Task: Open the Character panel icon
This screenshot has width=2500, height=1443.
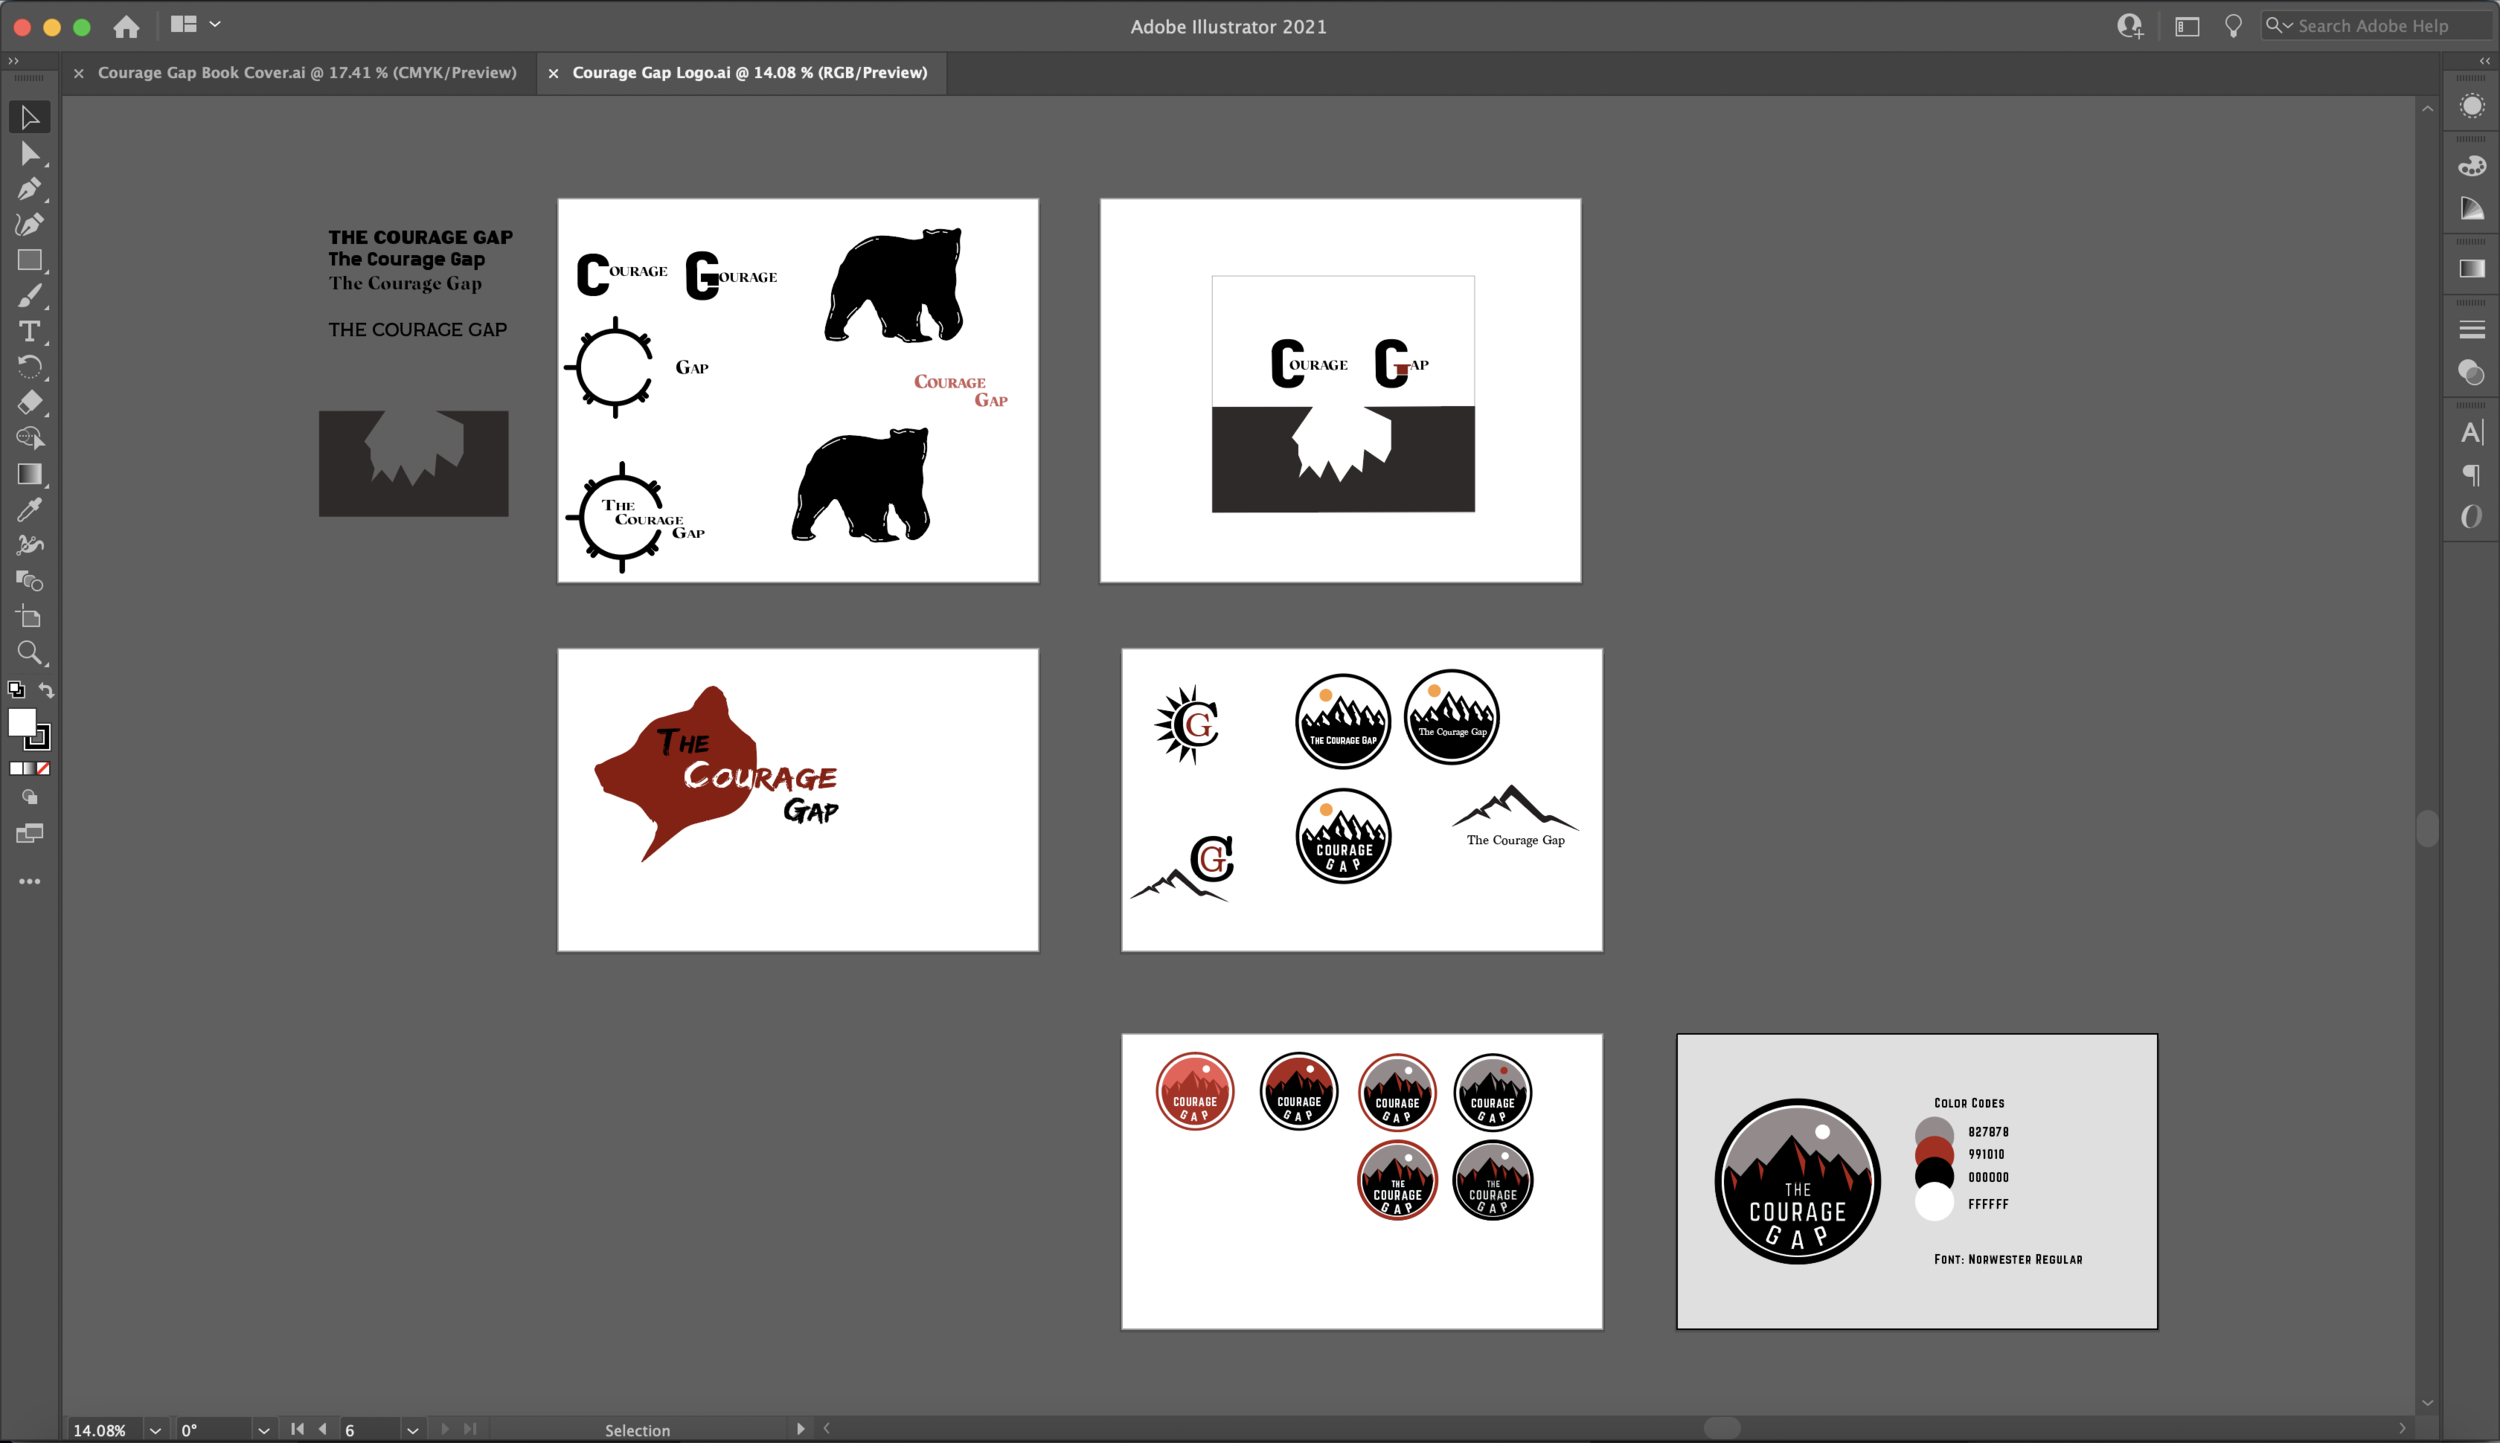Action: tap(2471, 432)
